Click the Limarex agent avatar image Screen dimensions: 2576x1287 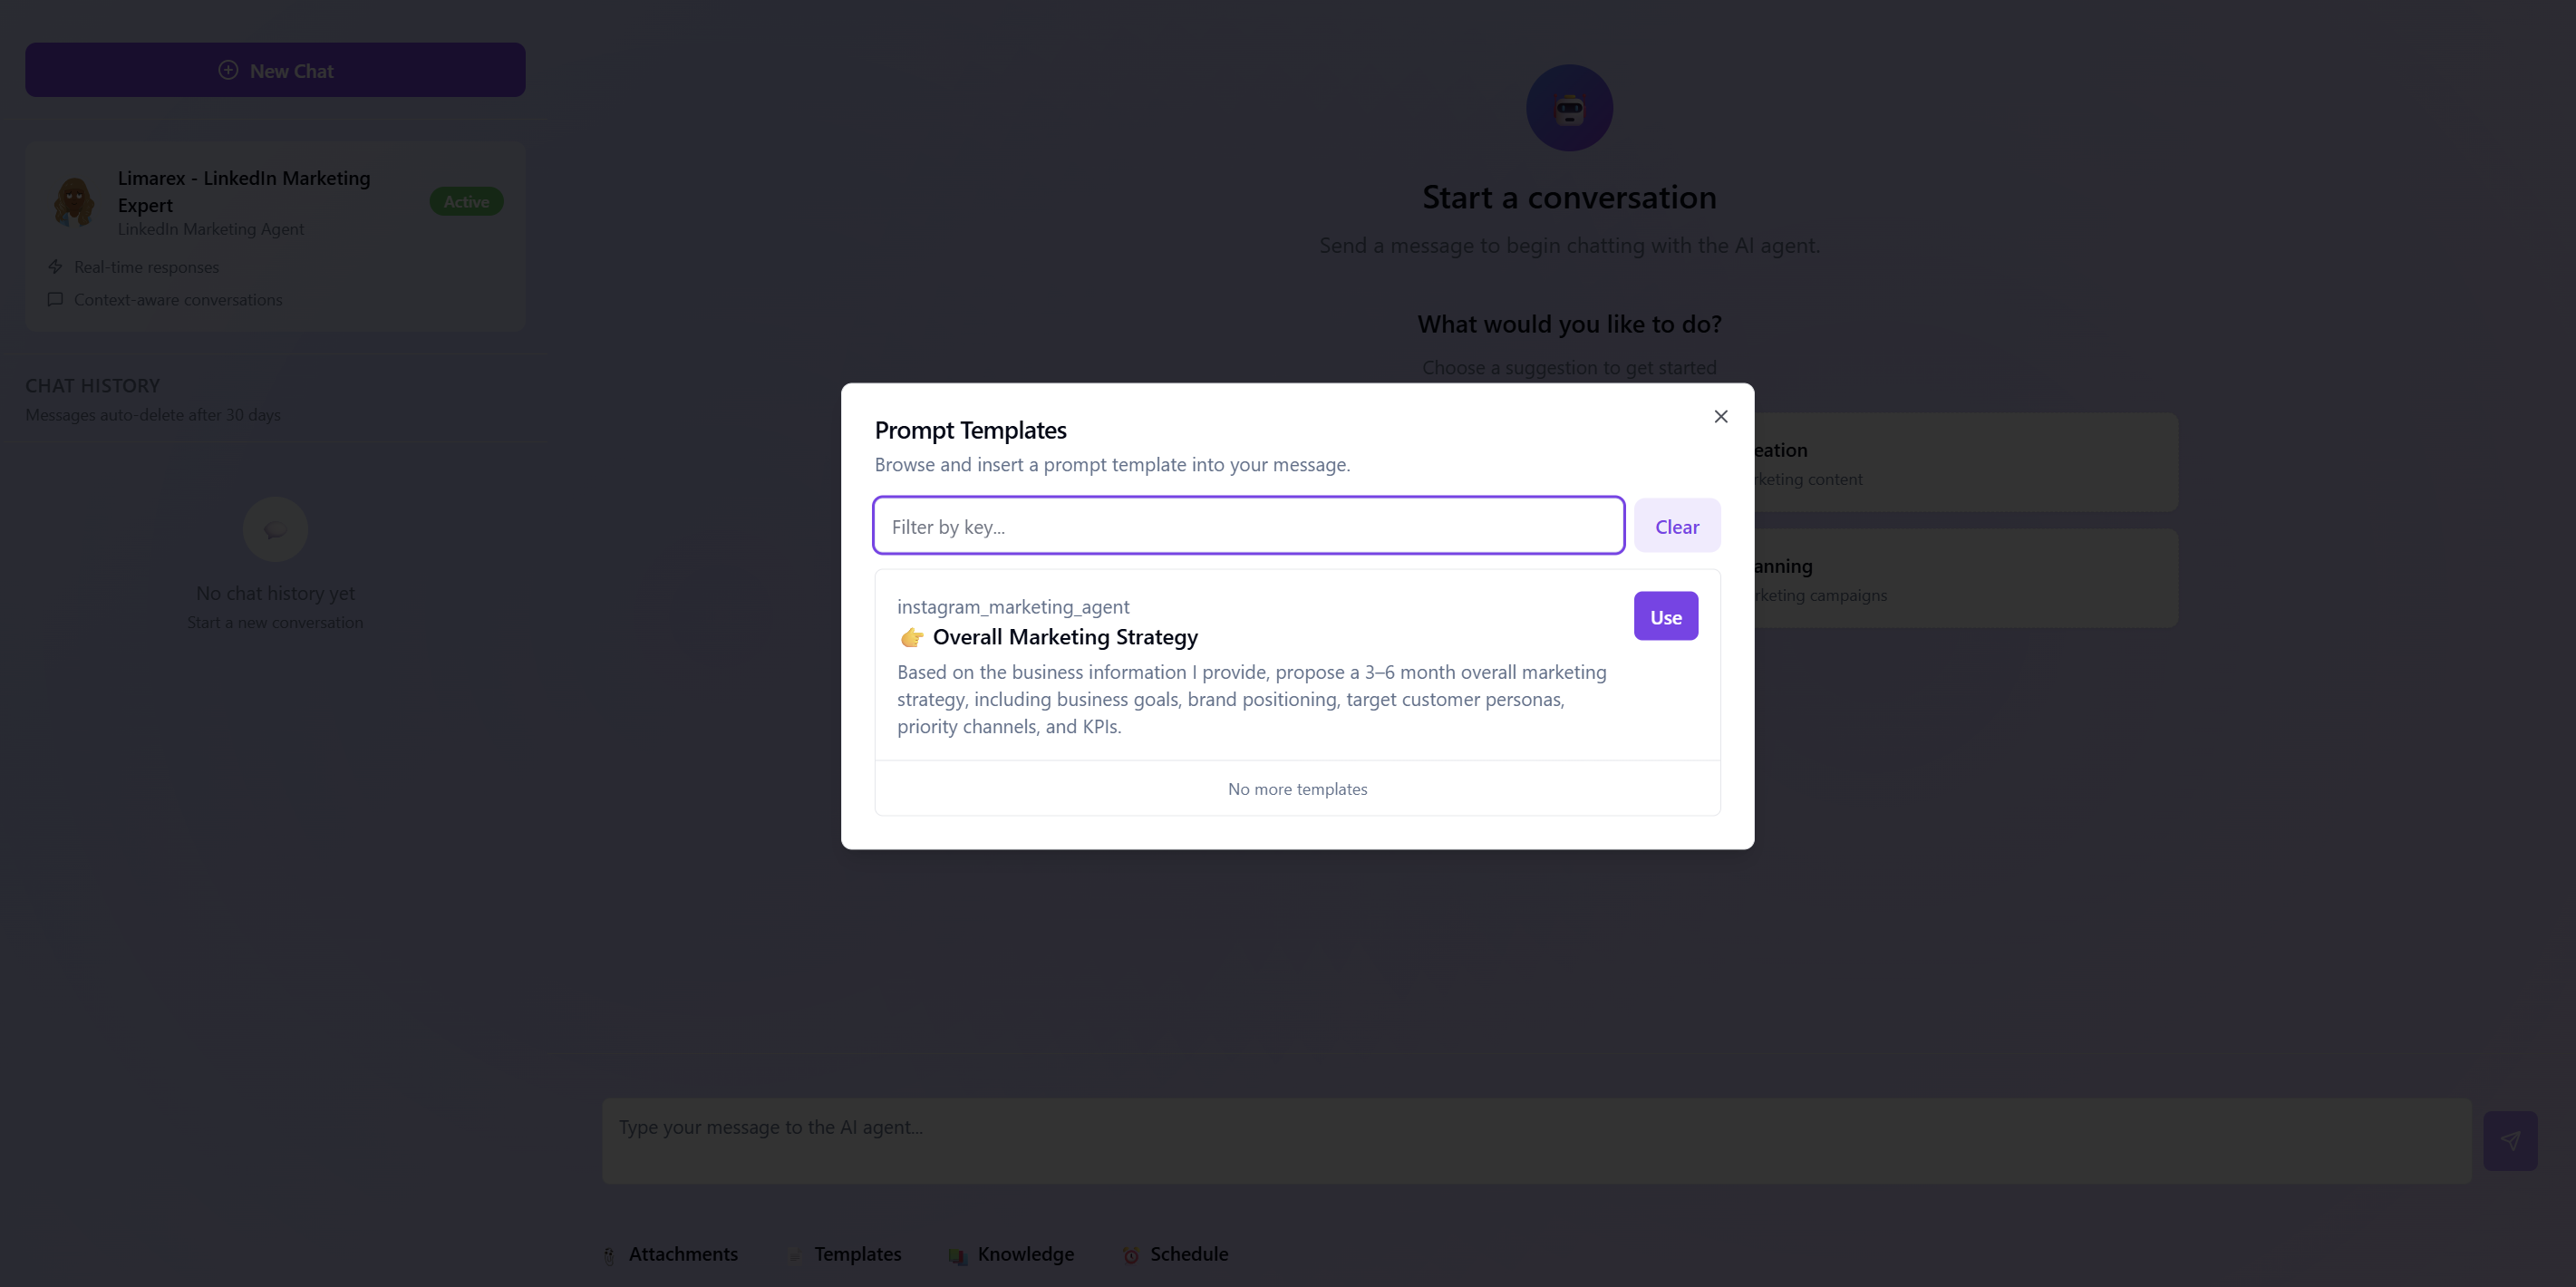coord(74,201)
